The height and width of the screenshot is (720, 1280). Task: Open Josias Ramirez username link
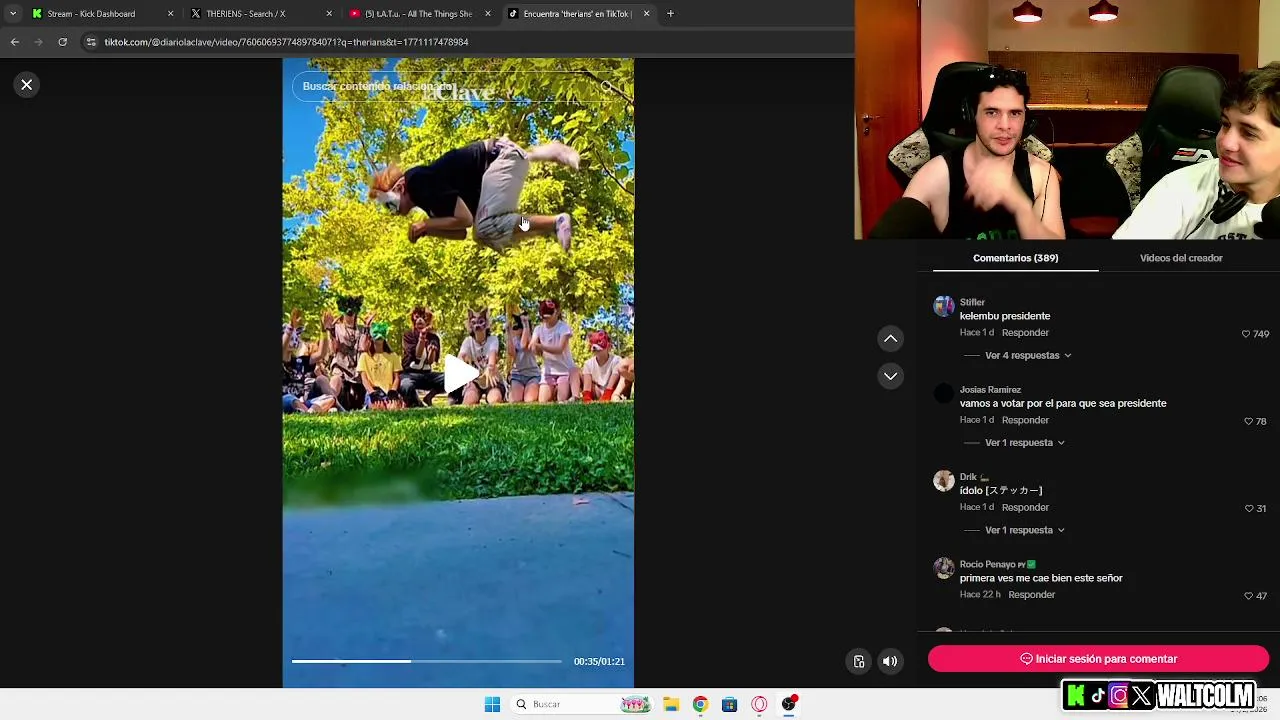coord(990,390)
